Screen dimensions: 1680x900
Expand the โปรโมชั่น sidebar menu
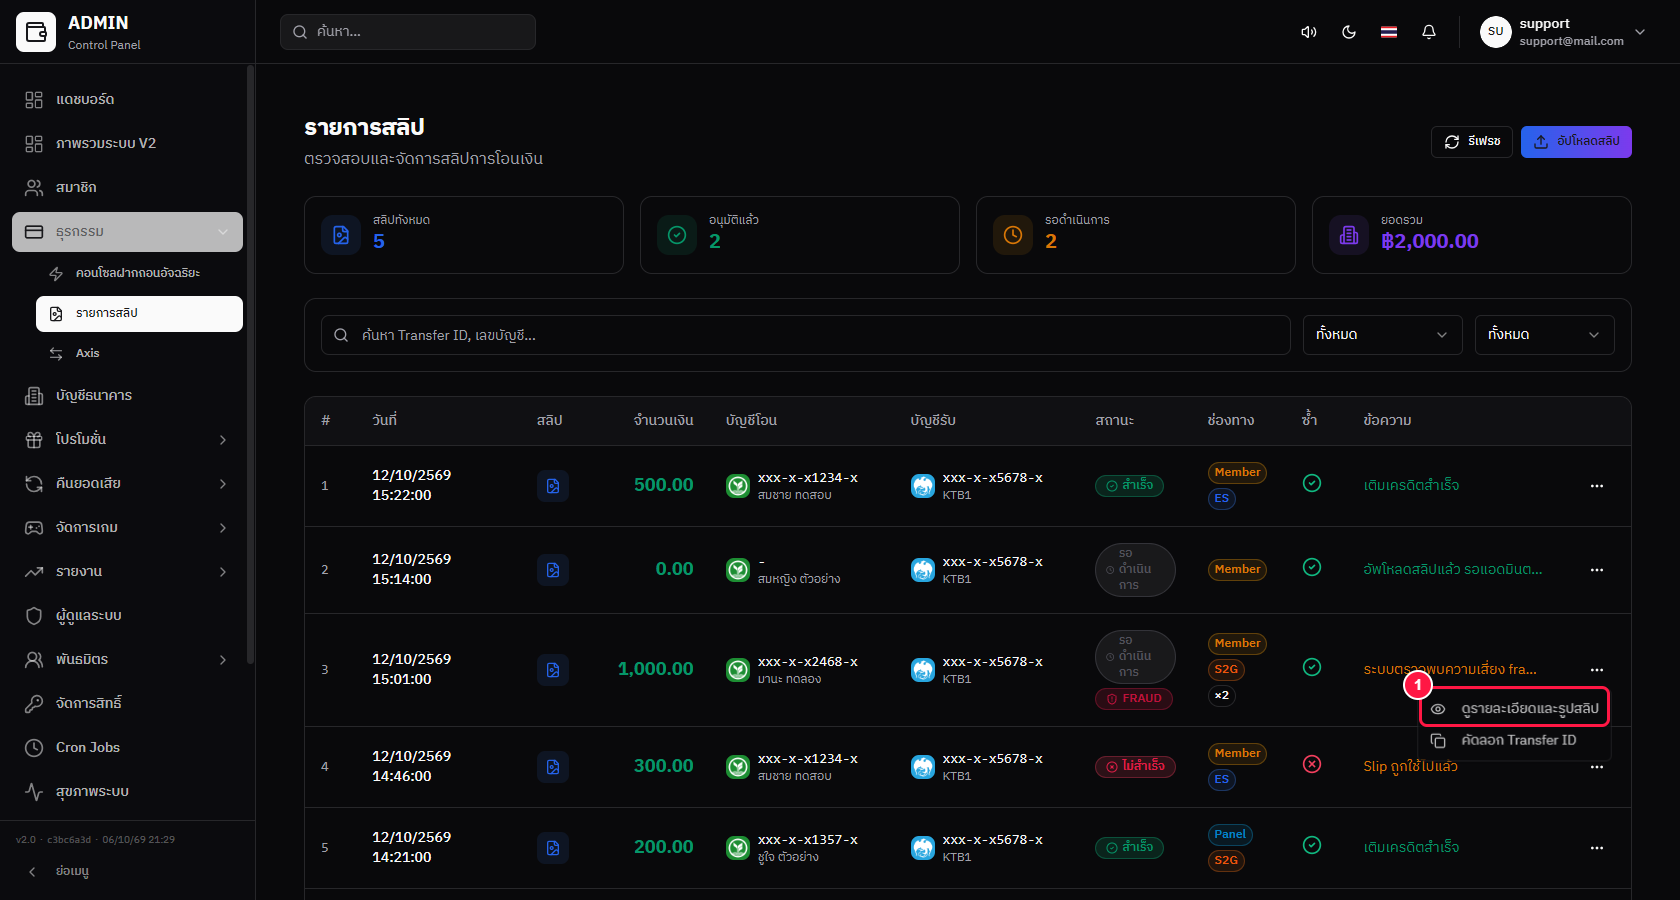(x=128, y=440)
